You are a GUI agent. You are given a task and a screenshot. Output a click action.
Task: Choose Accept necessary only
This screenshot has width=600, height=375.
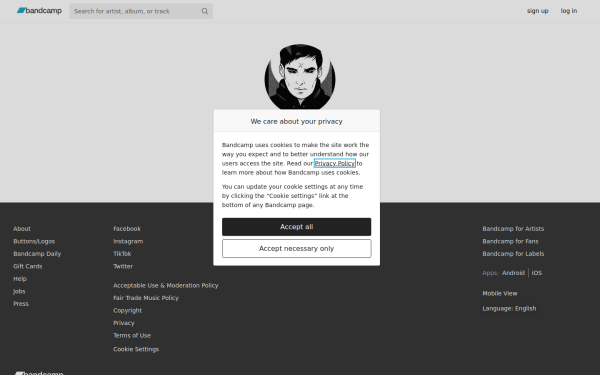tap(297, 249)
